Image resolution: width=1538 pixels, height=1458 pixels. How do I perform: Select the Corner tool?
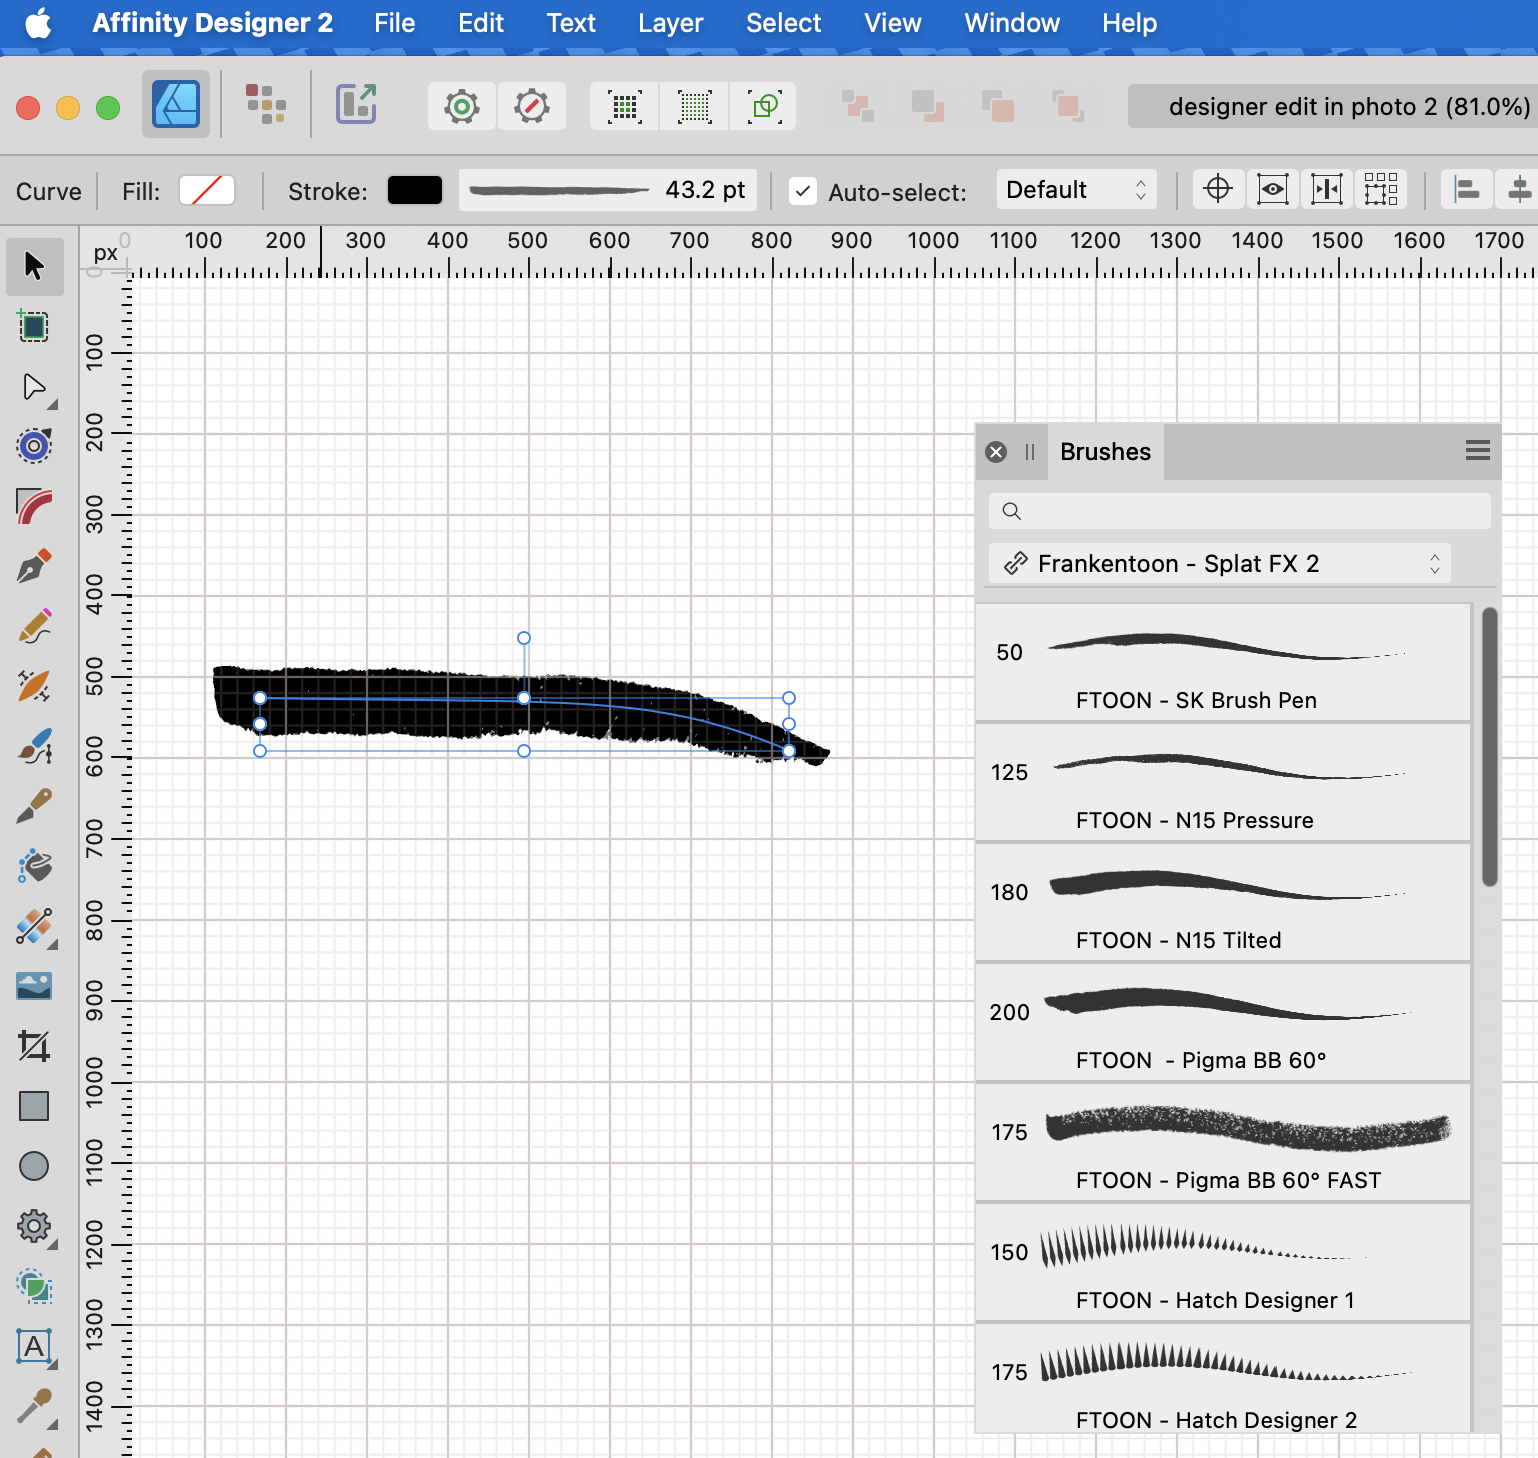pos(34,507)
